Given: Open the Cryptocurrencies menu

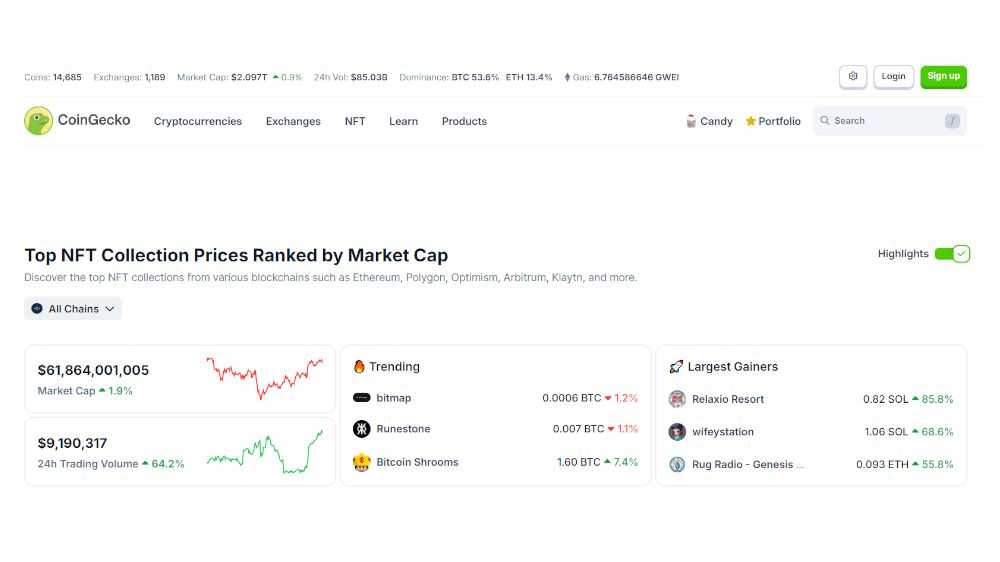Looking at the screenshot, I should point(198,121).
